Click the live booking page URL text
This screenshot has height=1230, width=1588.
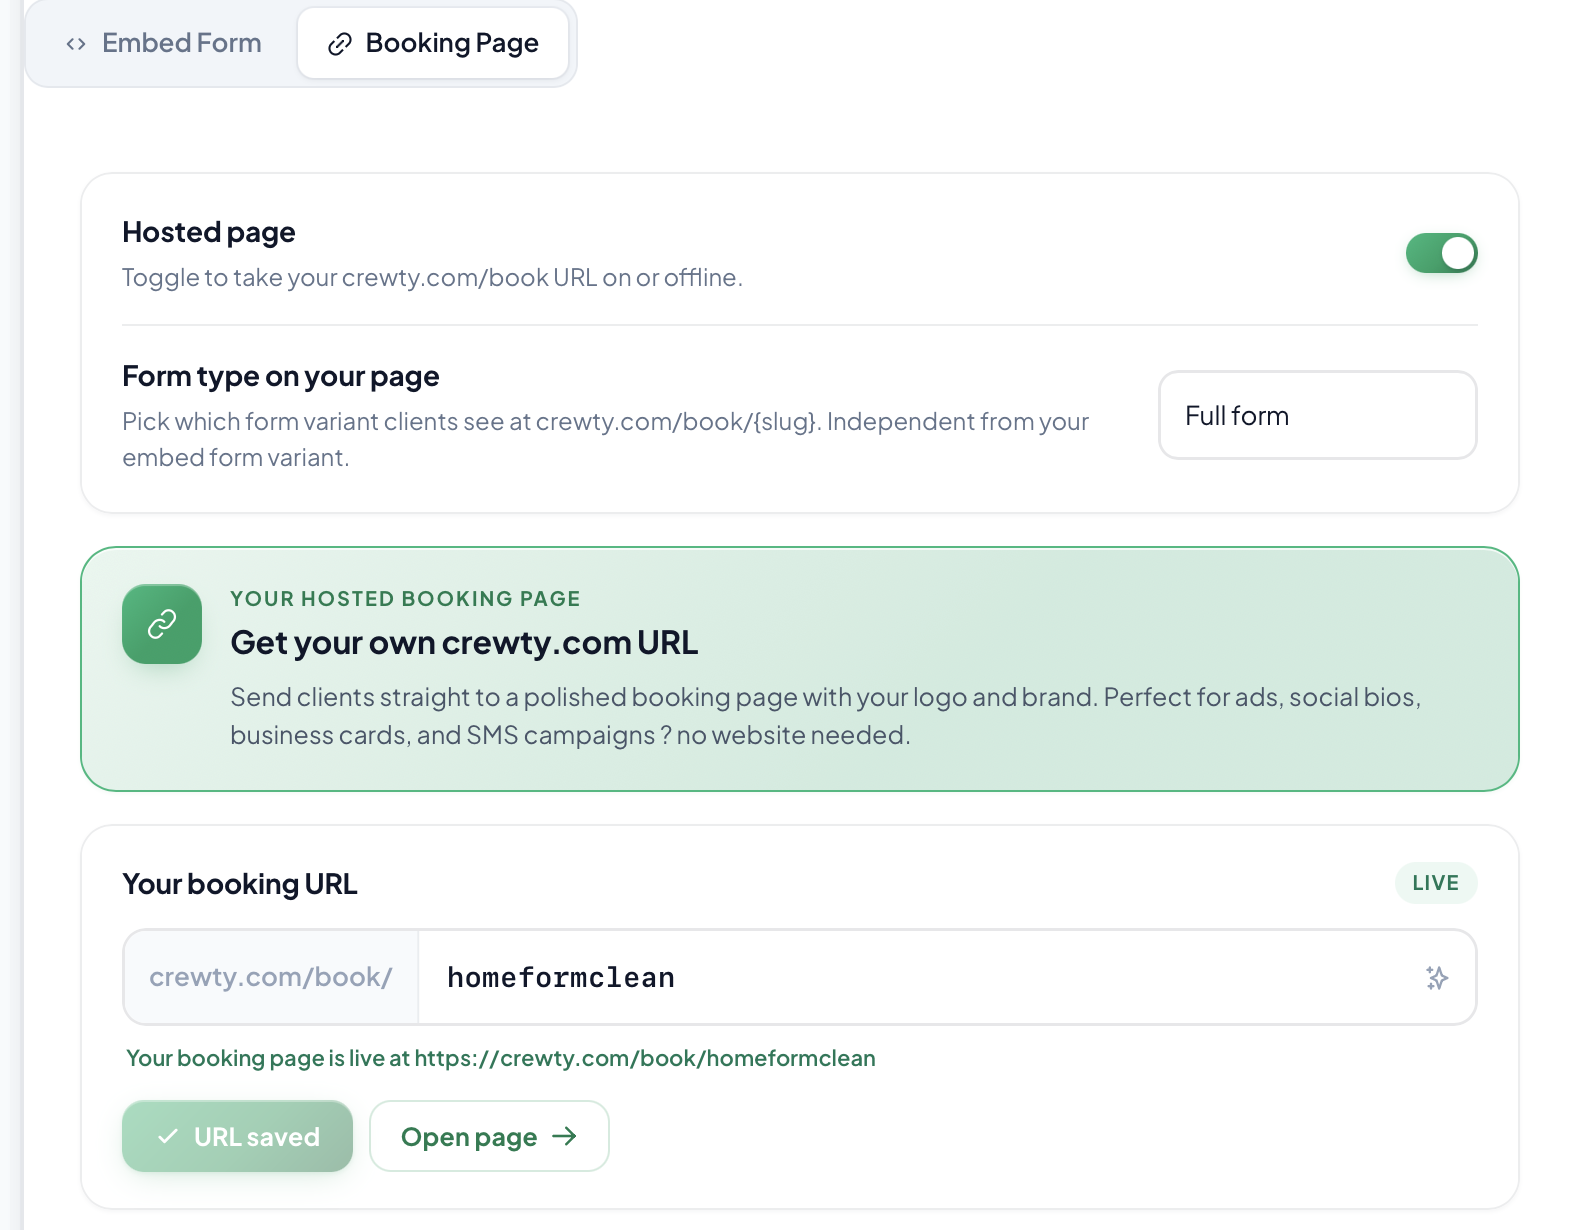645,1058
